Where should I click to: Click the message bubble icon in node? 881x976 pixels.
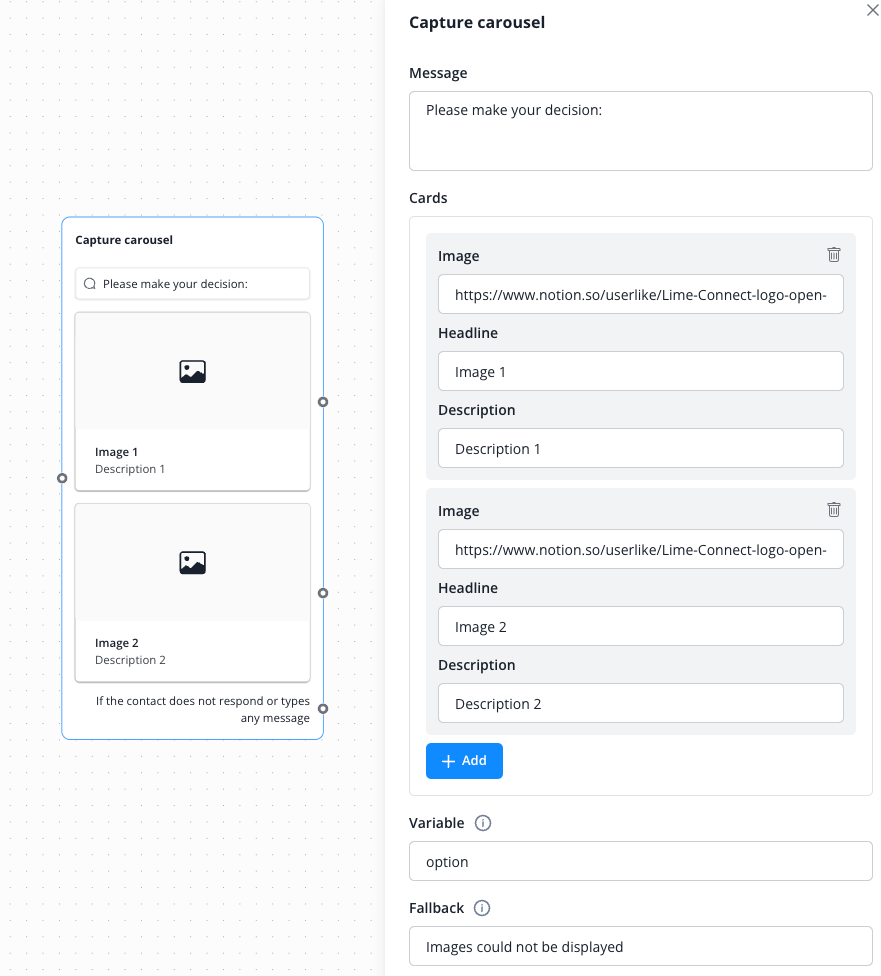90,284
